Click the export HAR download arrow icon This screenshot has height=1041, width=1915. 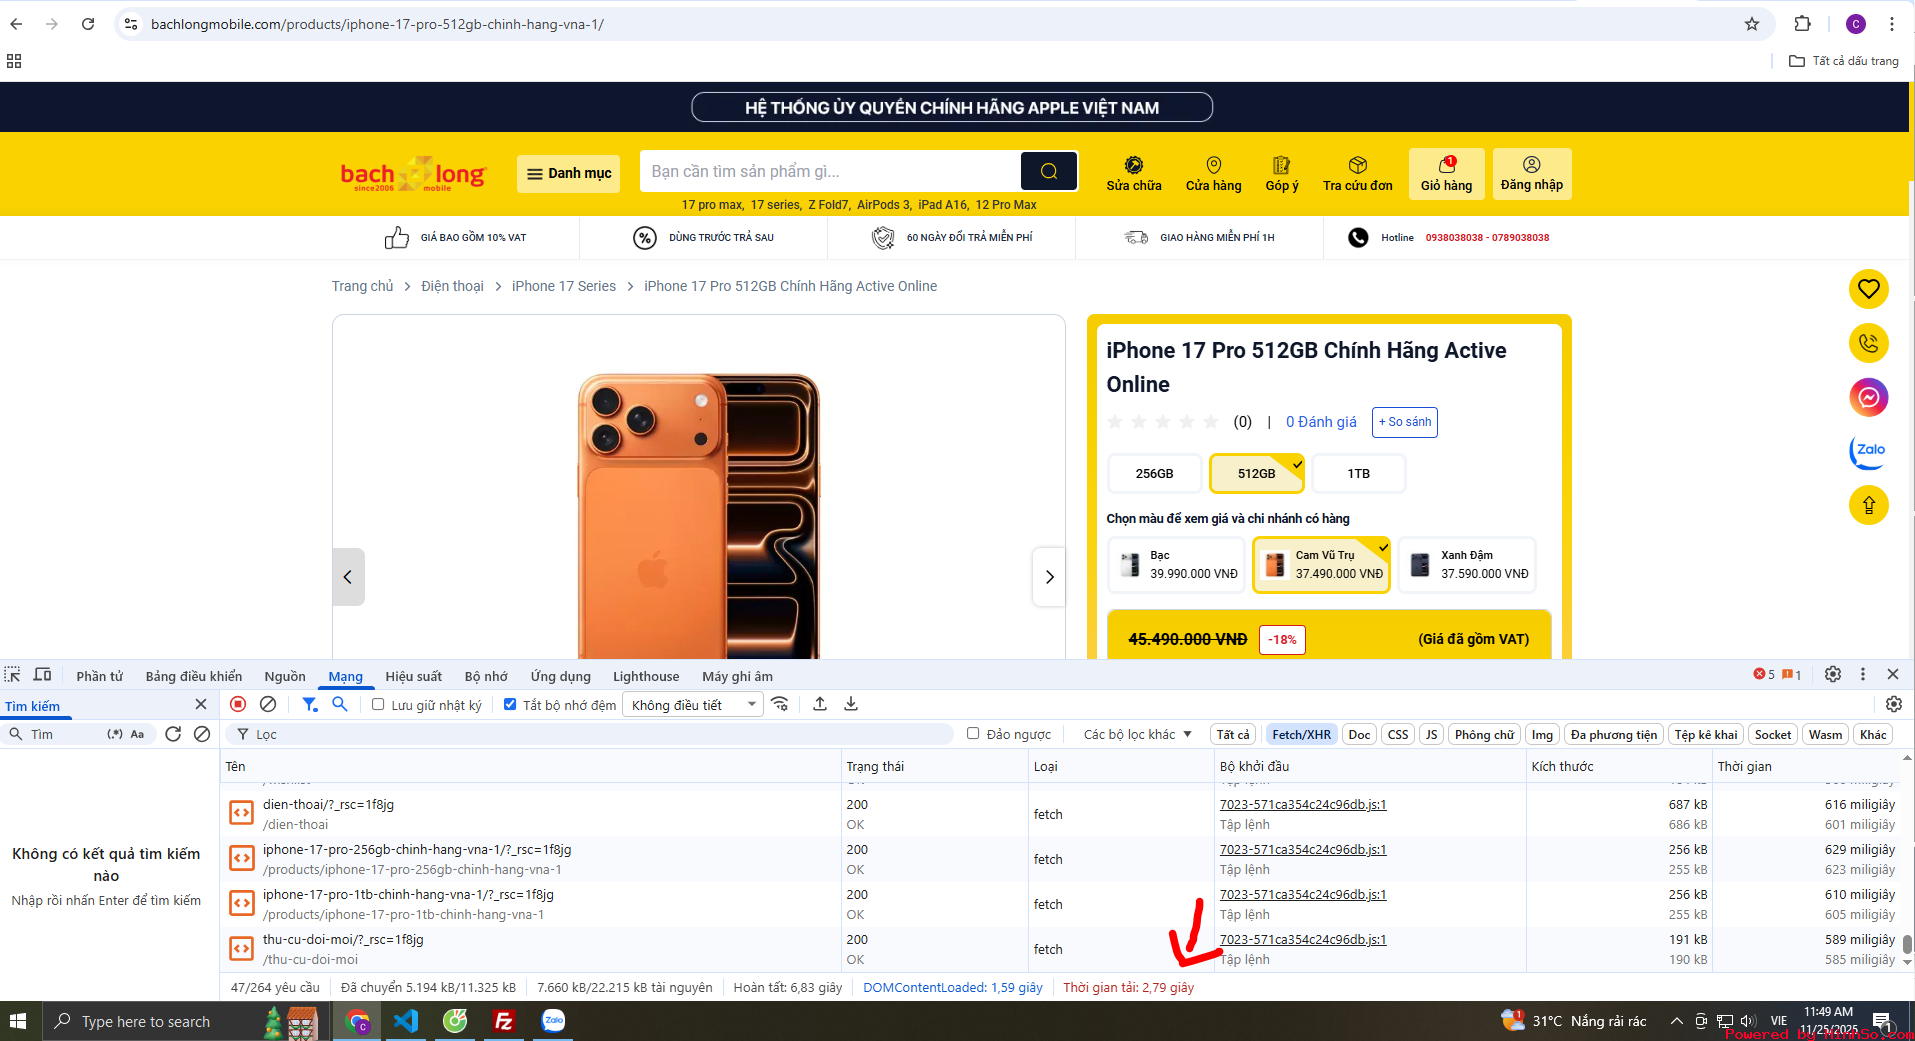click(x=851, y=704)
